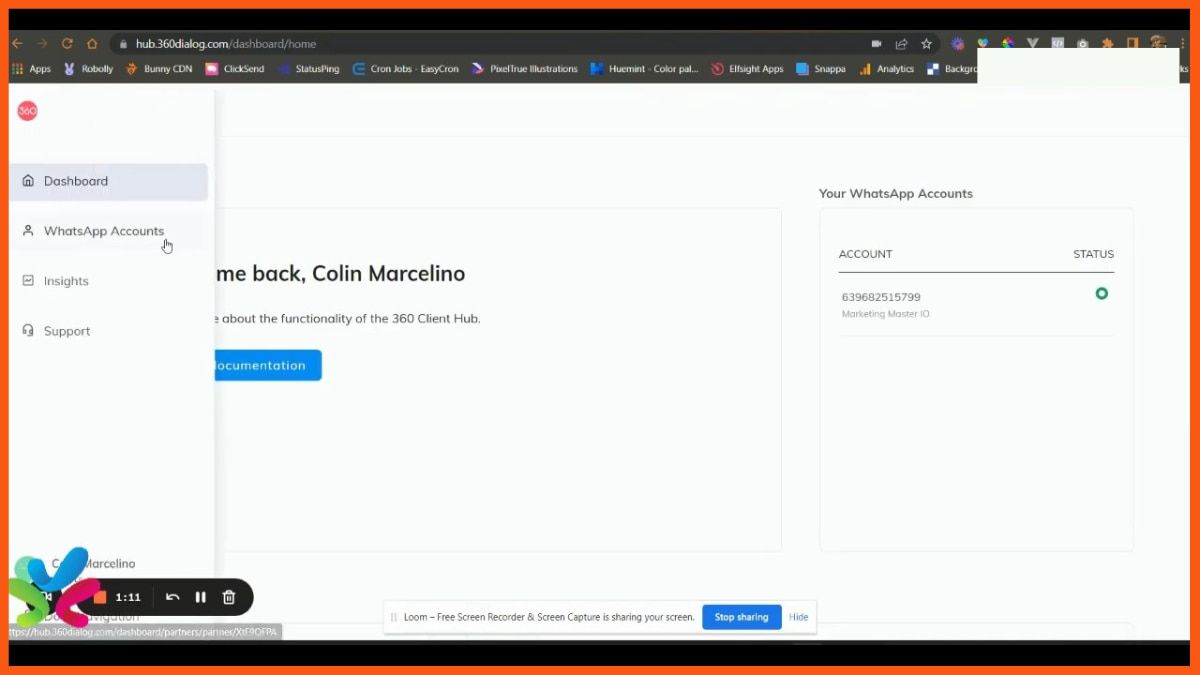1200x675 pixels.
Task: Select WhatsApp Accounts in the sidebar
Action: [x=103, y=230]
